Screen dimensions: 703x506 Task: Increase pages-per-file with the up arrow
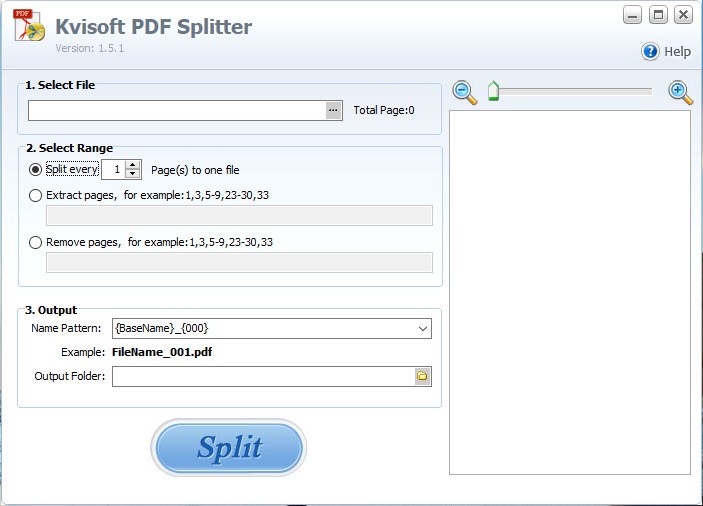[132, 165]
